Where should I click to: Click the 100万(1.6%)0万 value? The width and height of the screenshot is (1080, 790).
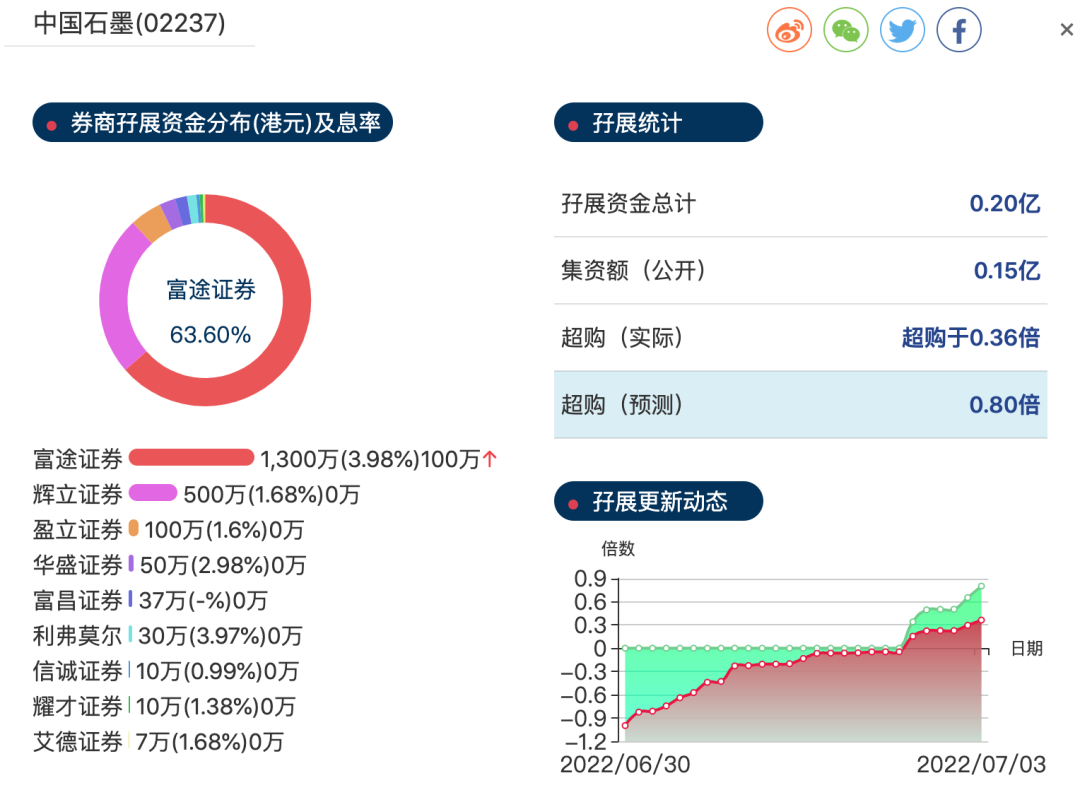click(224, 530)
